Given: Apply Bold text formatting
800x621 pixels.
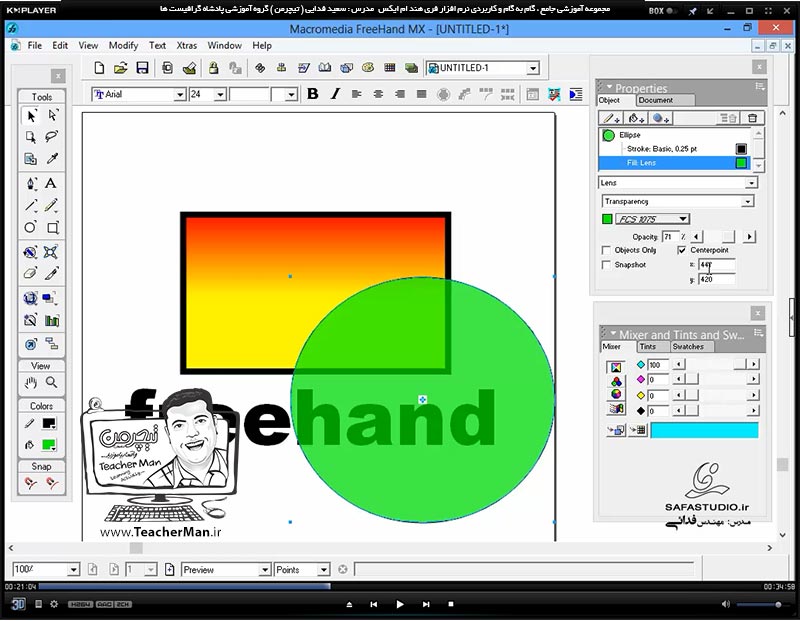Looking at the screenshot, I should click(x=313, y=94).
